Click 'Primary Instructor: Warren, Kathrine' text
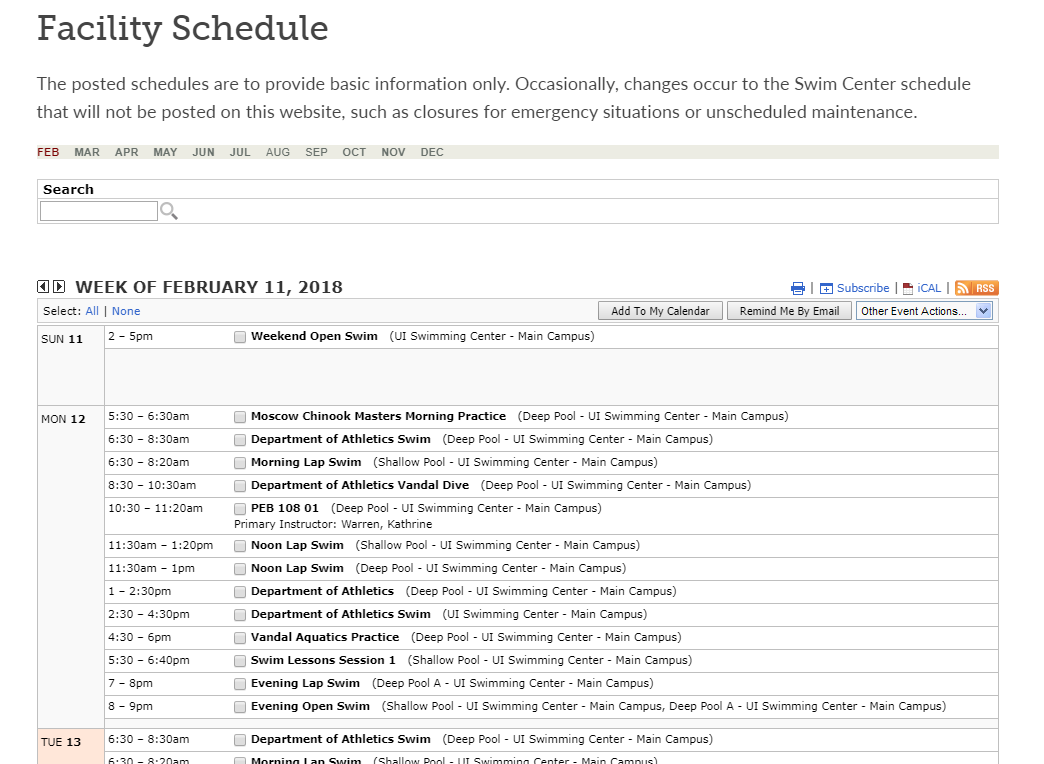Screen dimensions: 1044x764 coord(333,524)
